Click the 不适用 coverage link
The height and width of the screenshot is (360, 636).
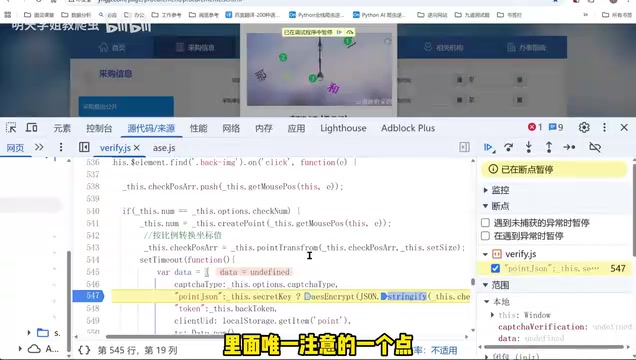click(444, 350)
